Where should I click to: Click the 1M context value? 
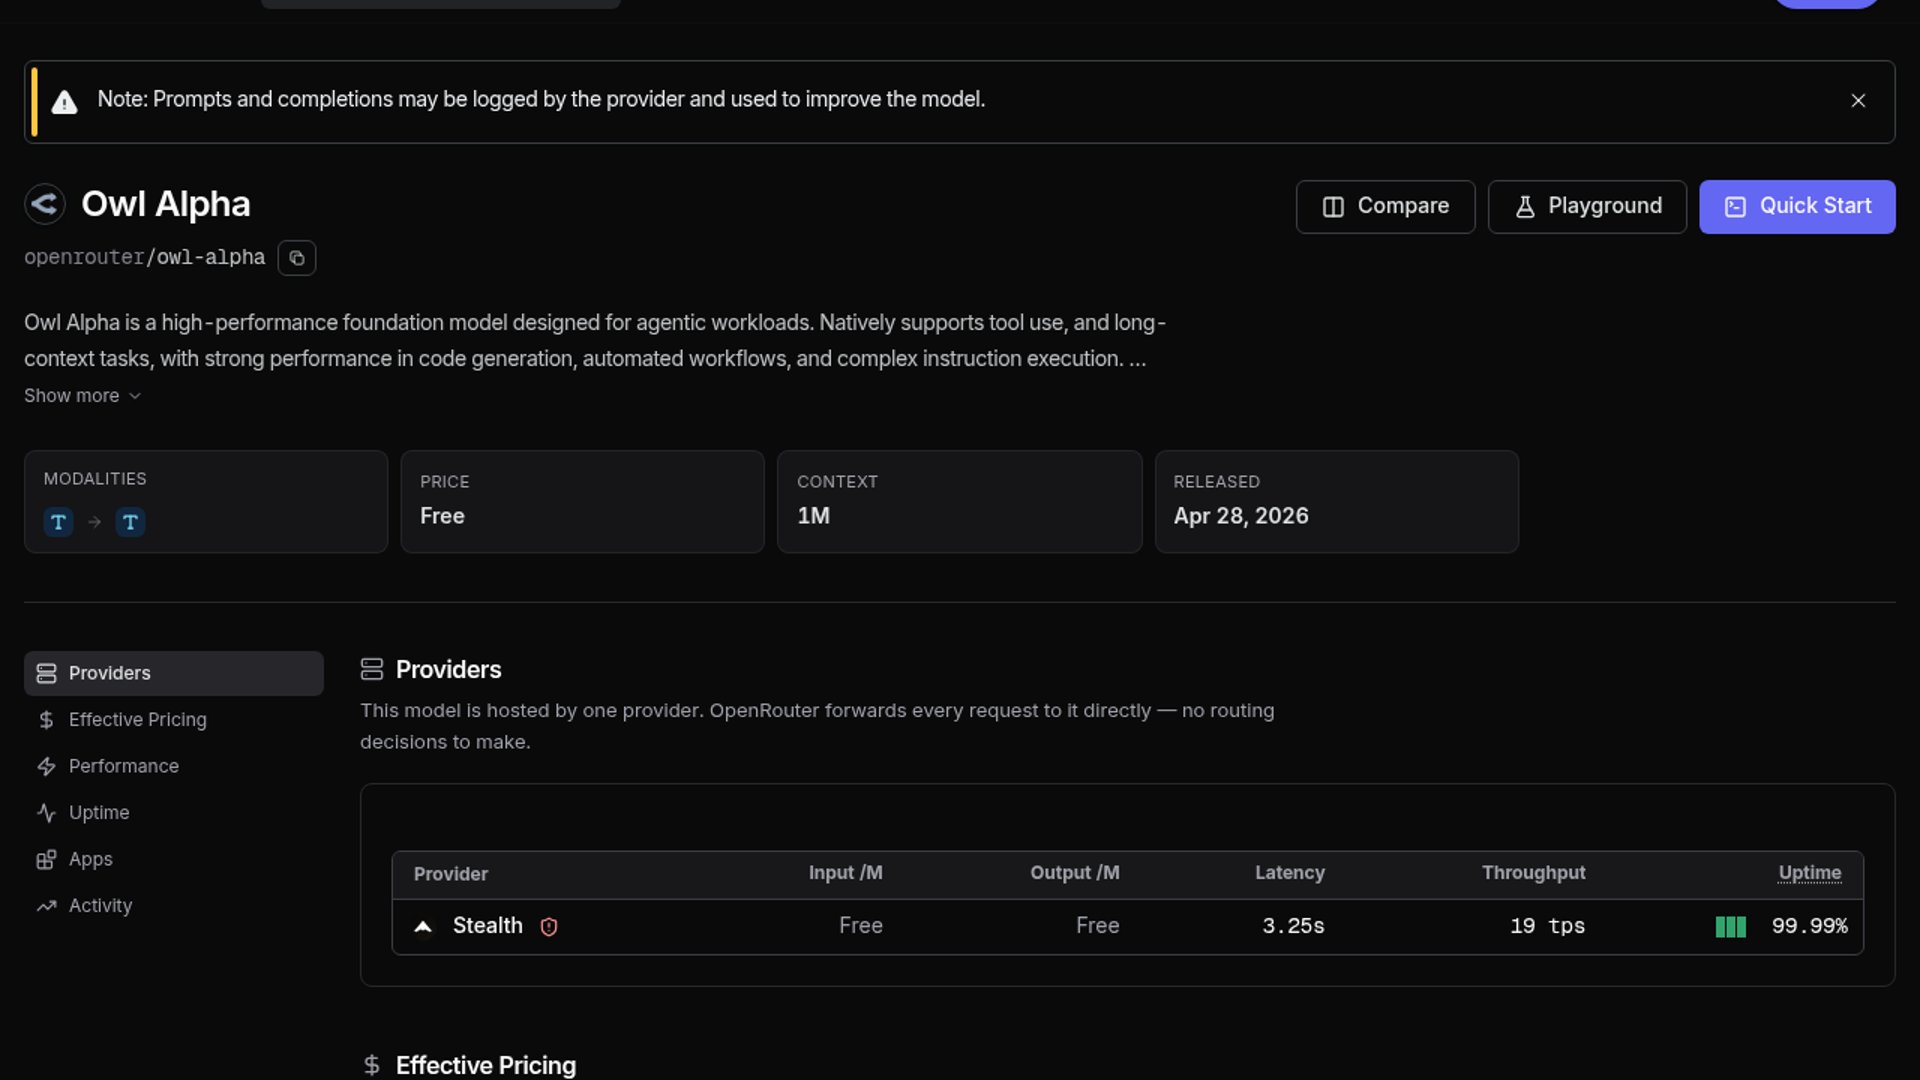(x=814, y=516)
